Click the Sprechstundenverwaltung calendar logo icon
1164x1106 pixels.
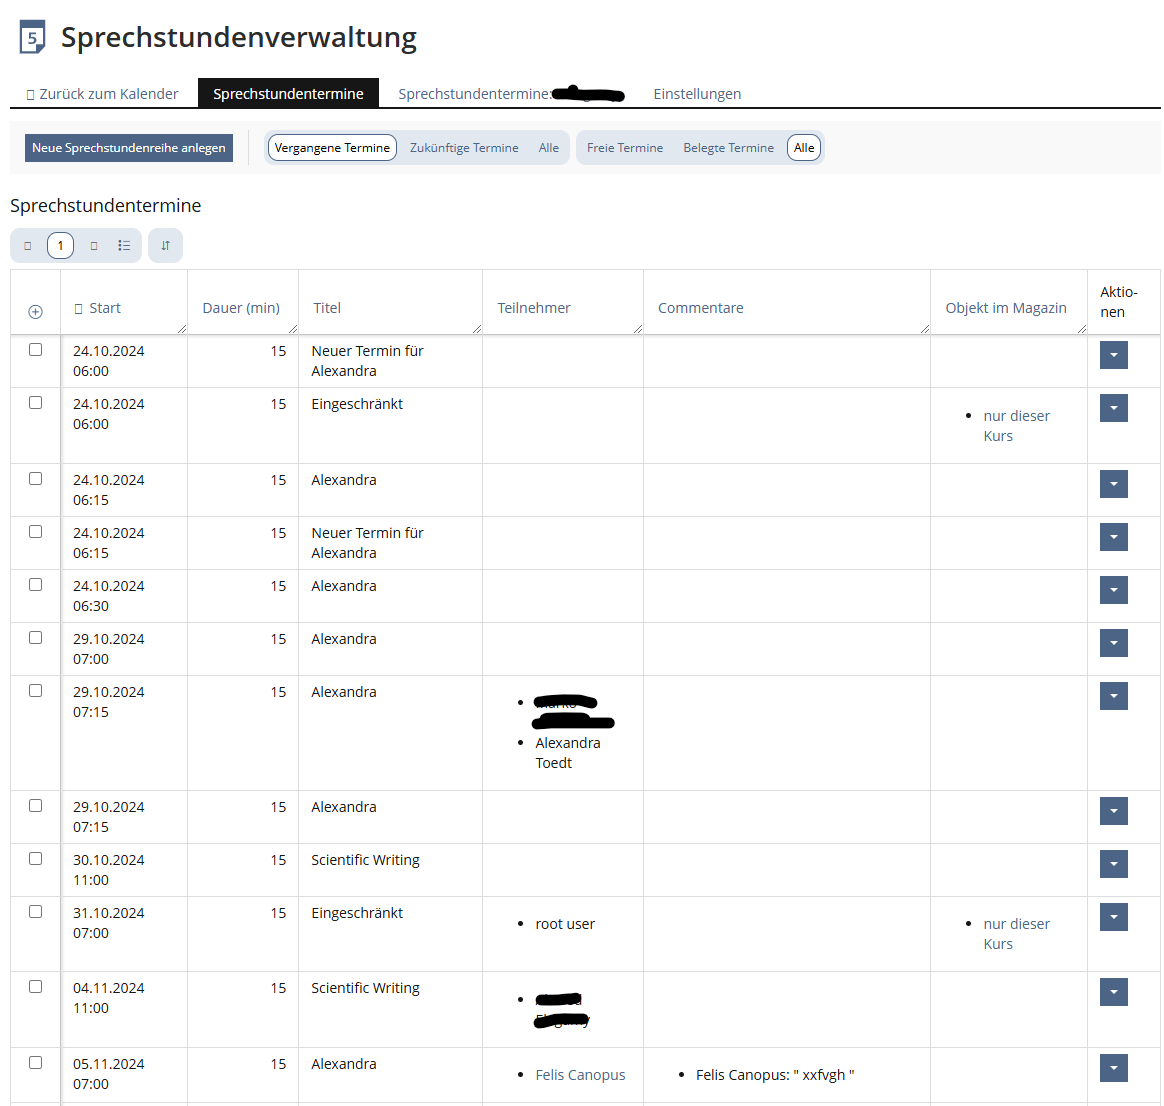pos(33,38)
